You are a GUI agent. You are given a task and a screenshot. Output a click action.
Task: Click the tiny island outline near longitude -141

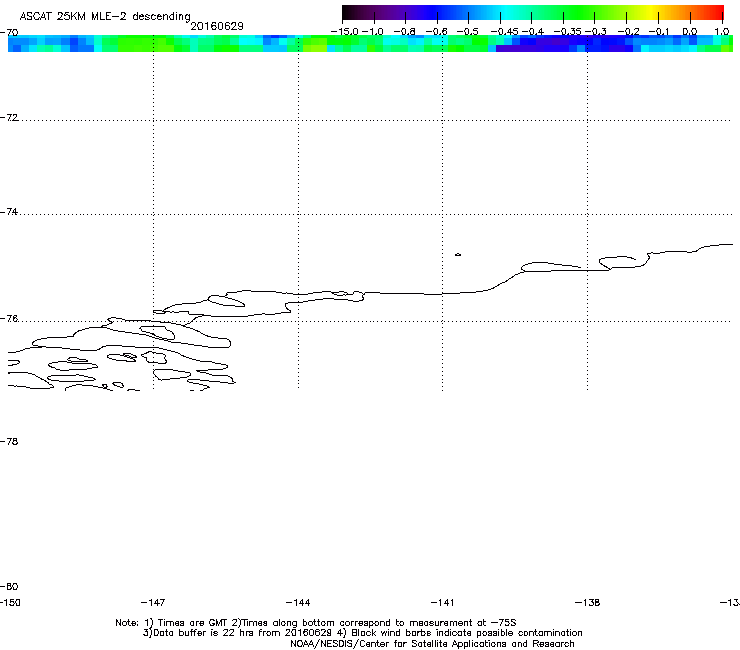pyautogui.click(x=458, y=254)
